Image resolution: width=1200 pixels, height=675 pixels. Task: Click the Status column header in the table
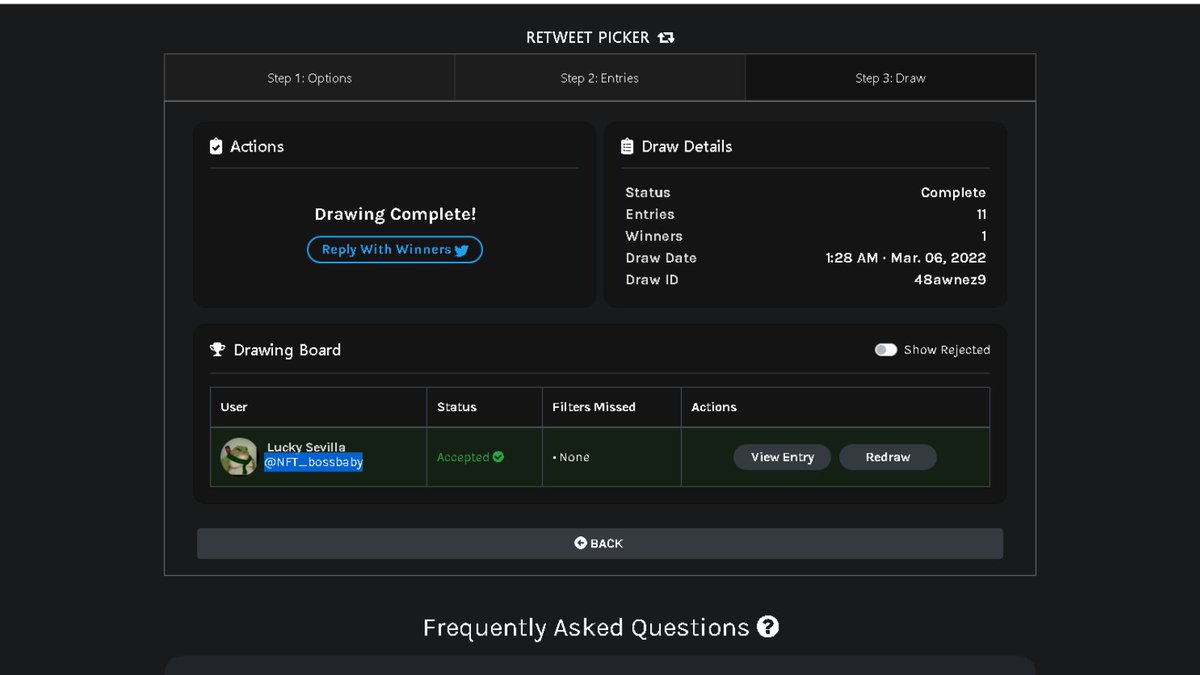(x=457, y=407)
